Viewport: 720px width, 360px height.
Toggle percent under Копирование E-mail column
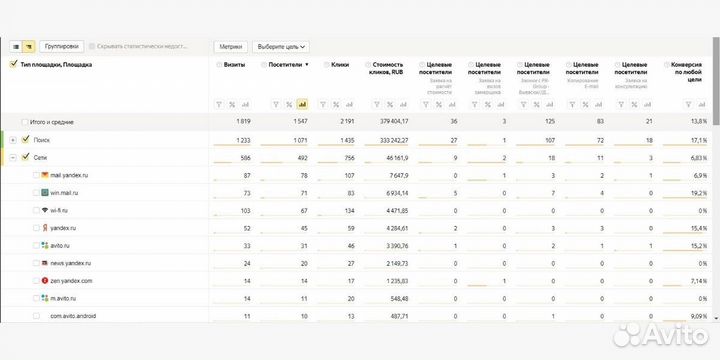[585, 105]
